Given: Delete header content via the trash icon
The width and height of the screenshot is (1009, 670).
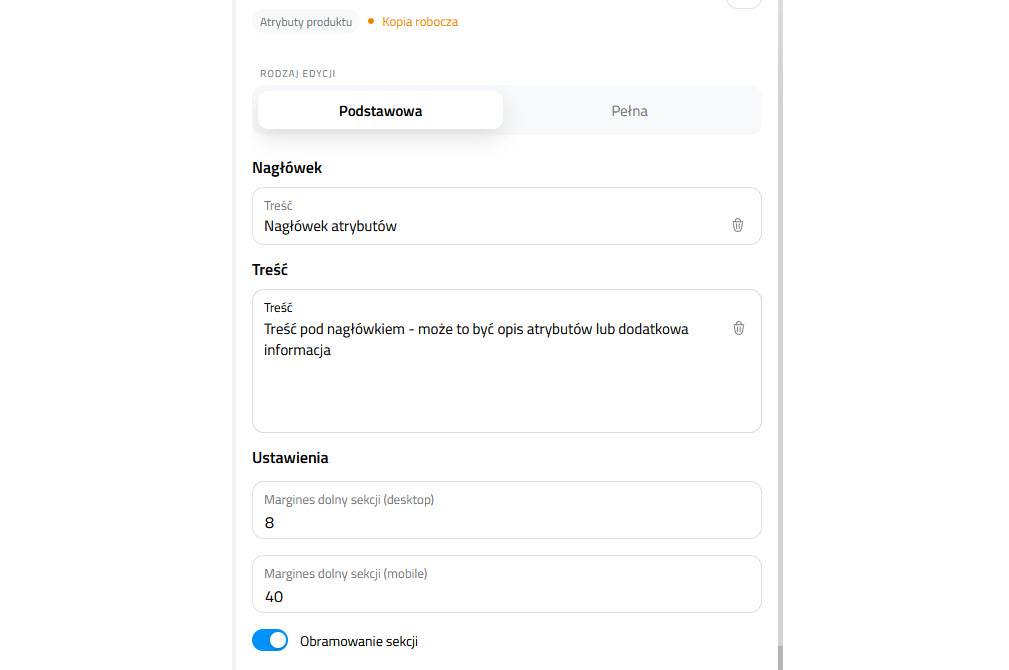Looking at the screenshot, I should pos(738,225).
